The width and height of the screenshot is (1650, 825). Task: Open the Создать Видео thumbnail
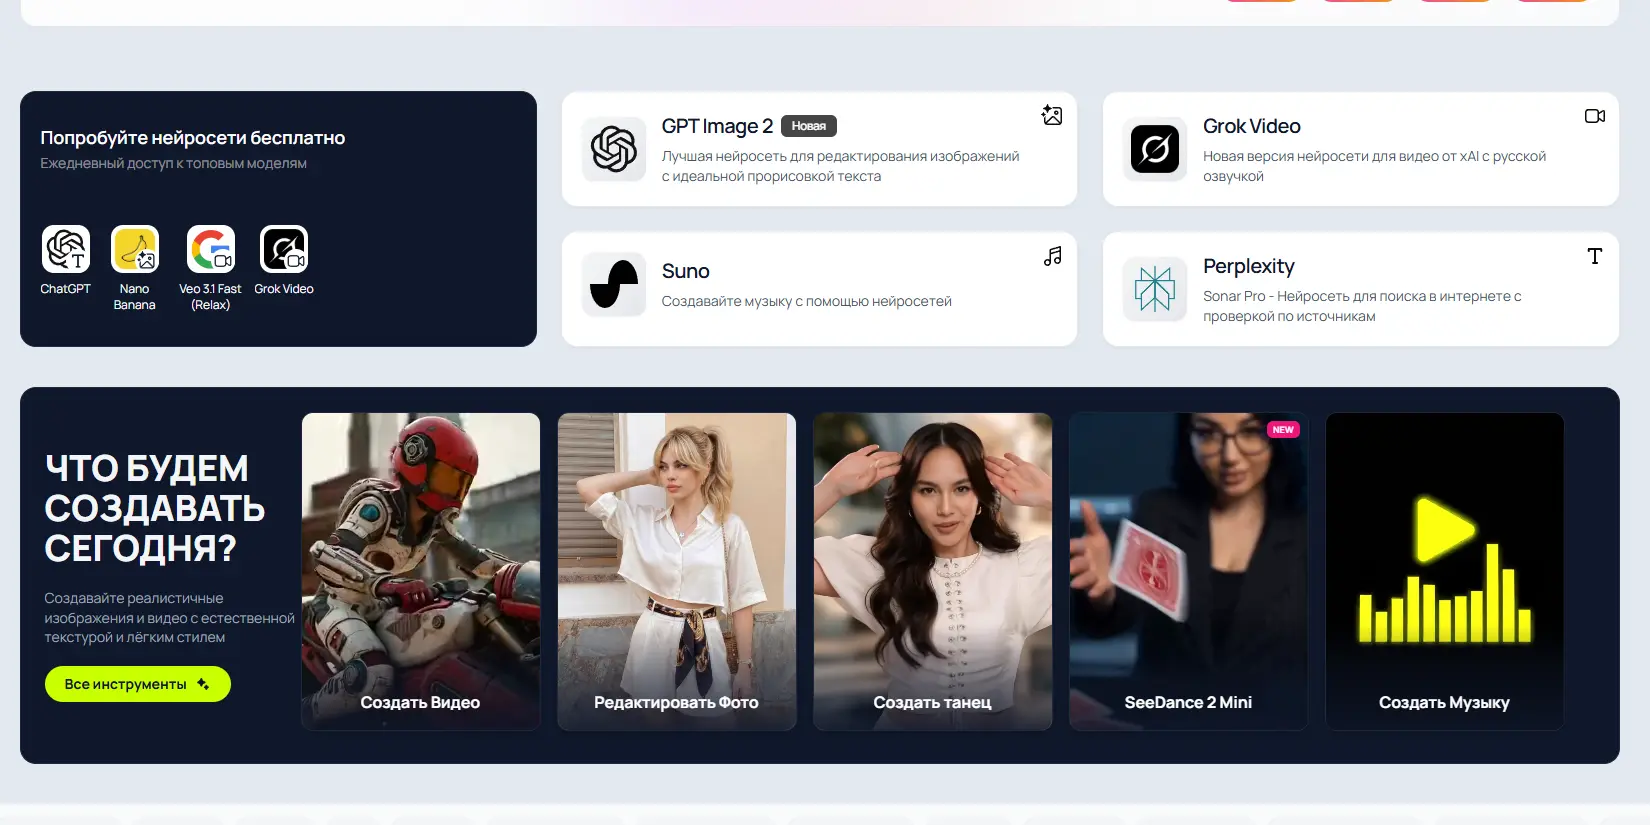[421, 571]
